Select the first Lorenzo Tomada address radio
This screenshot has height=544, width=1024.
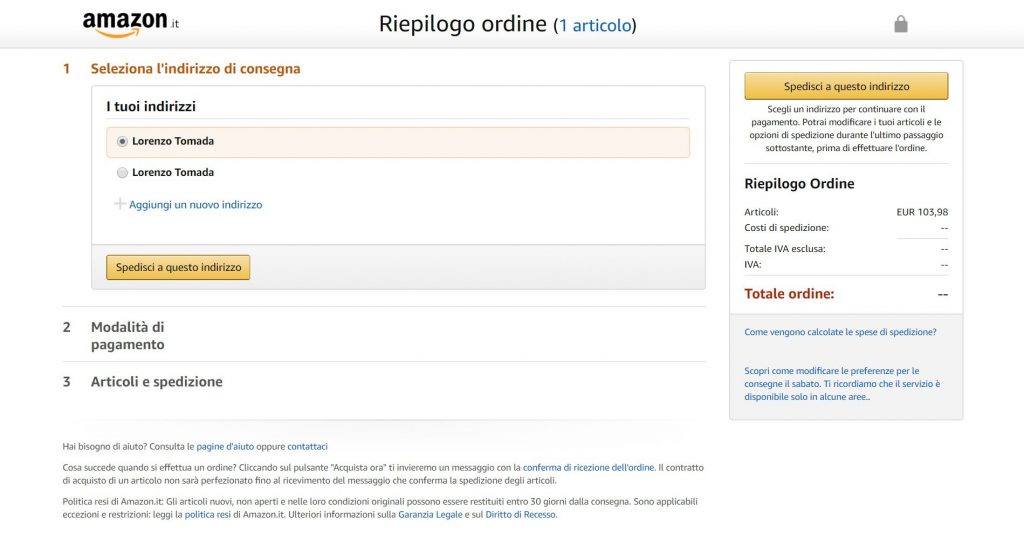pos(123,142)
